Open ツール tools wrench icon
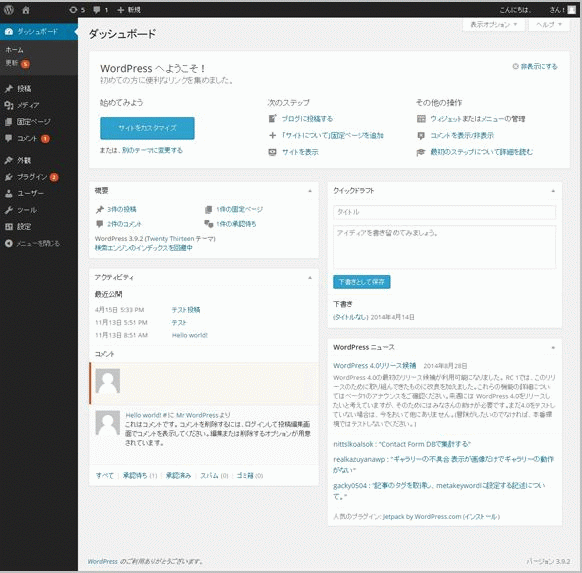Viewport: 582px width, 573px height. click(9, 210)
